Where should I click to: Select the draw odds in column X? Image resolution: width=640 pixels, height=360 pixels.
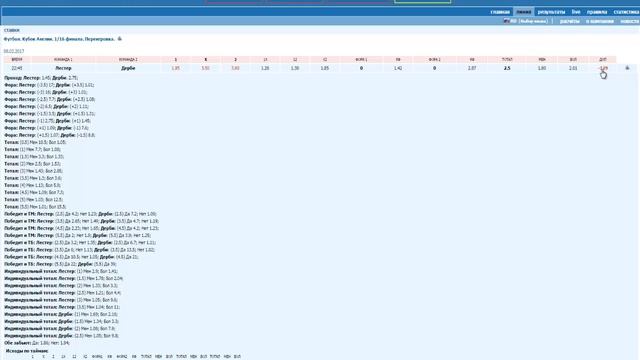[205, 68]
